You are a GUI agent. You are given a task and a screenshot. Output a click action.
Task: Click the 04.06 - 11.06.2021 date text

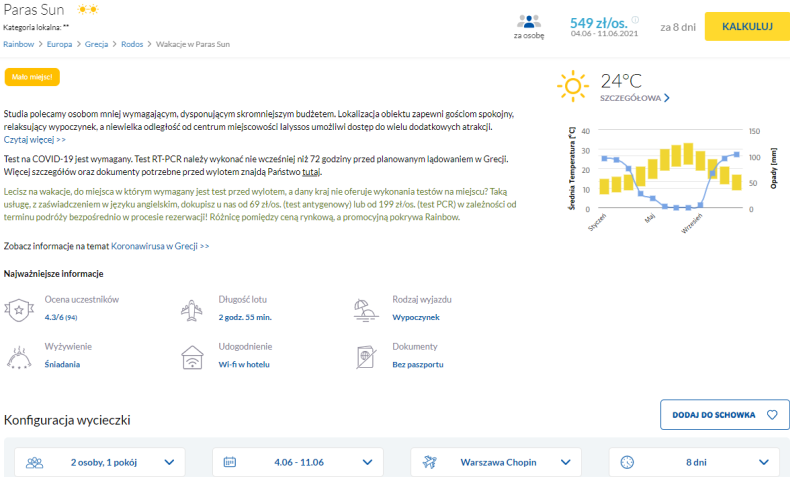click(x=604, y=34)
